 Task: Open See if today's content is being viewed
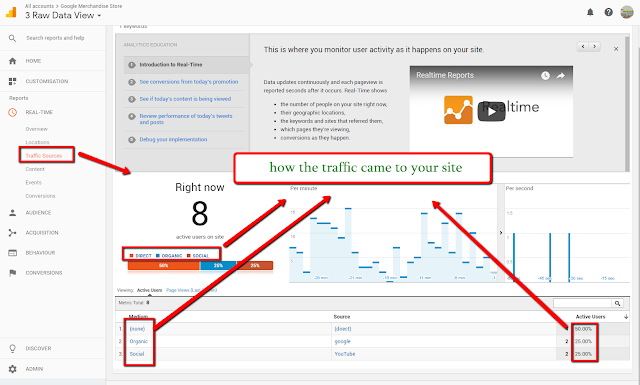tap(185, 99)
